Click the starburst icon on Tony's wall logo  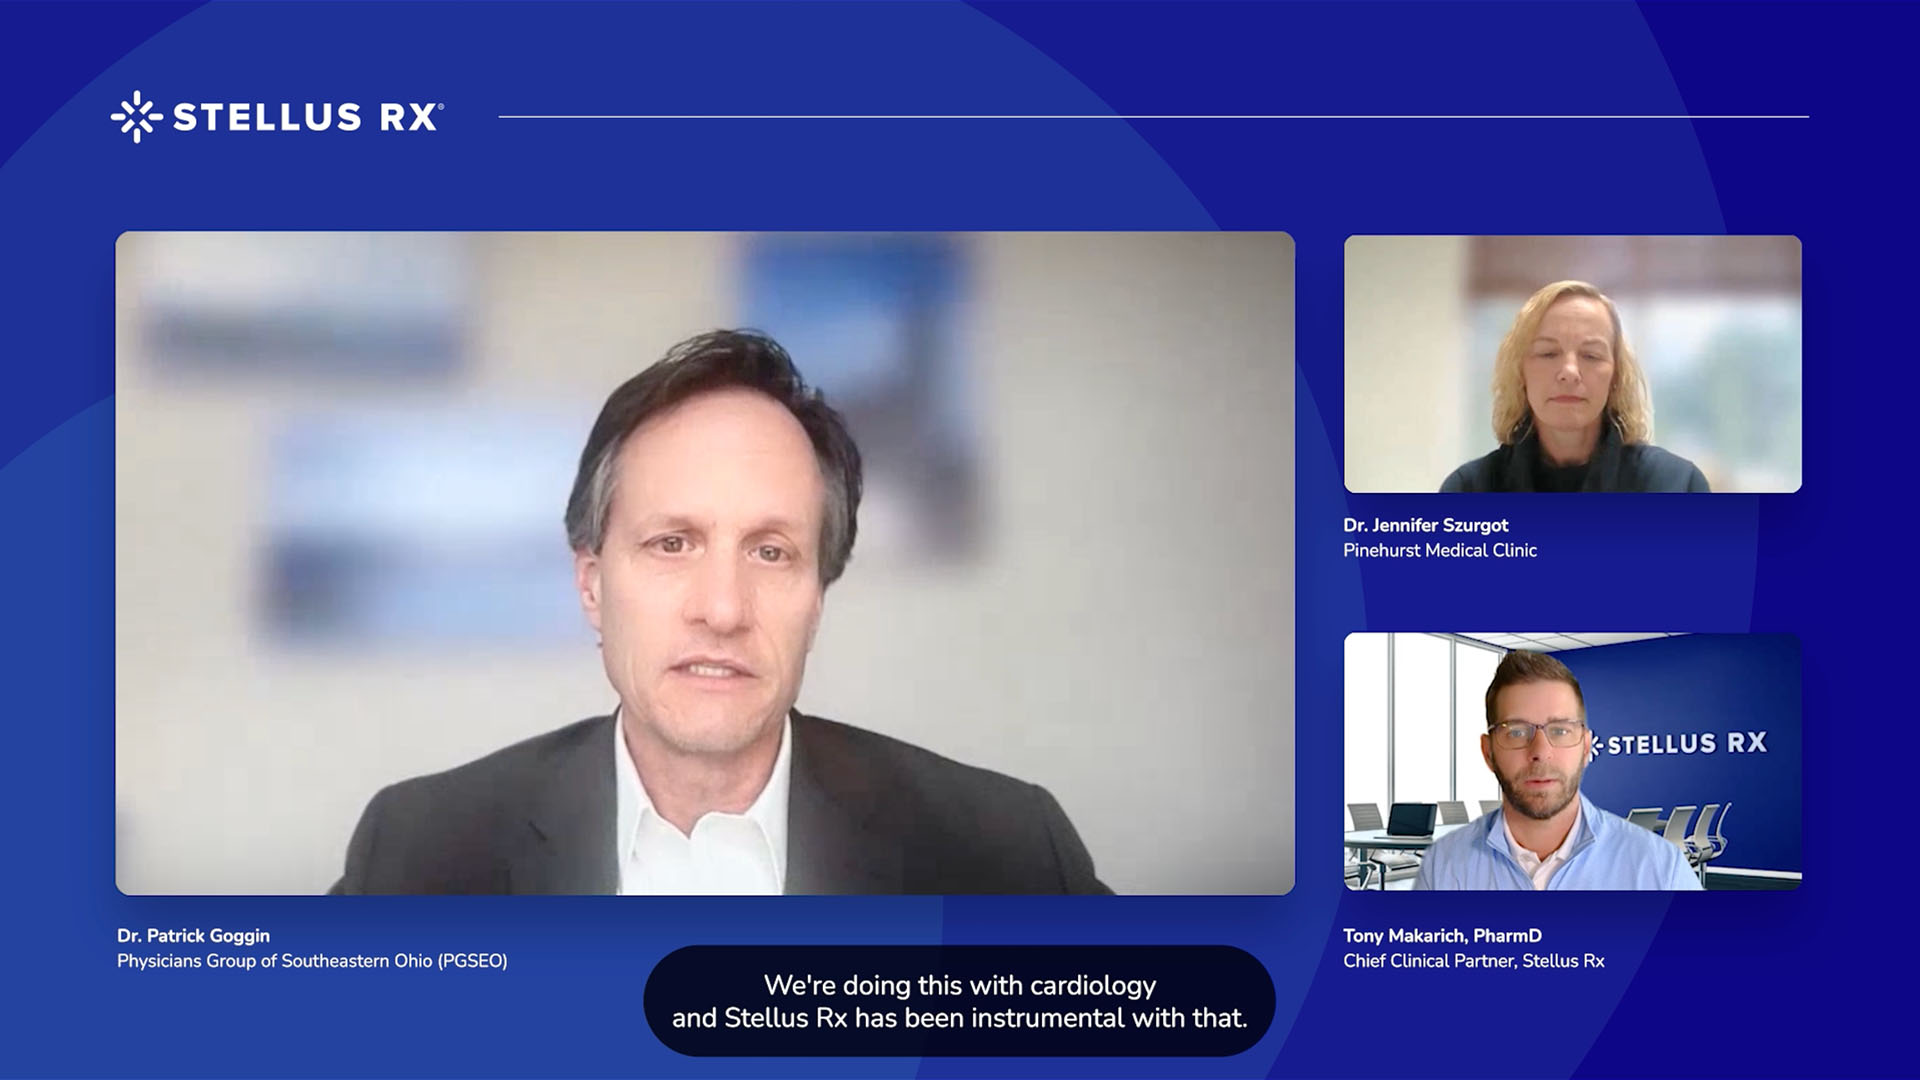coord(1596,745)
